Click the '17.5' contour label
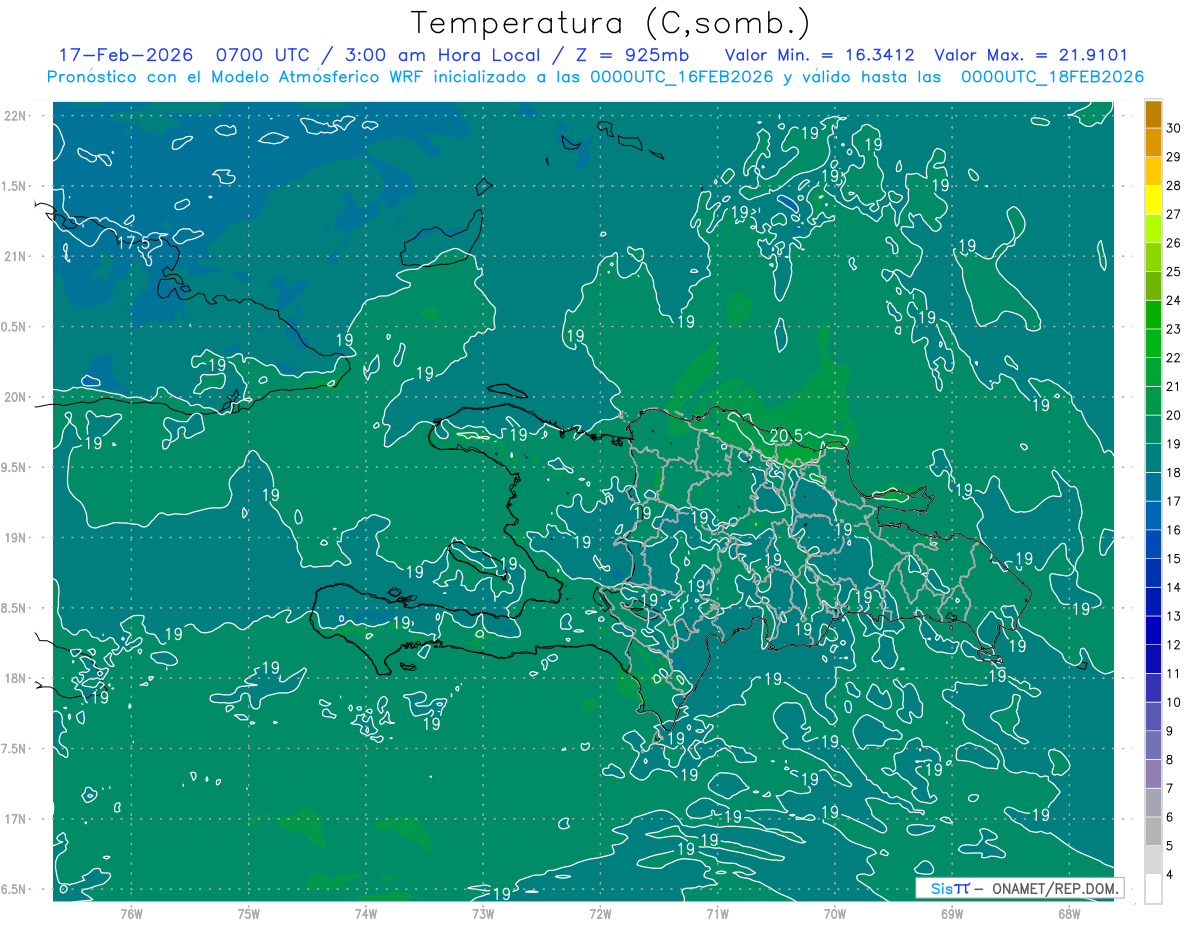 [x=133, y=243]
